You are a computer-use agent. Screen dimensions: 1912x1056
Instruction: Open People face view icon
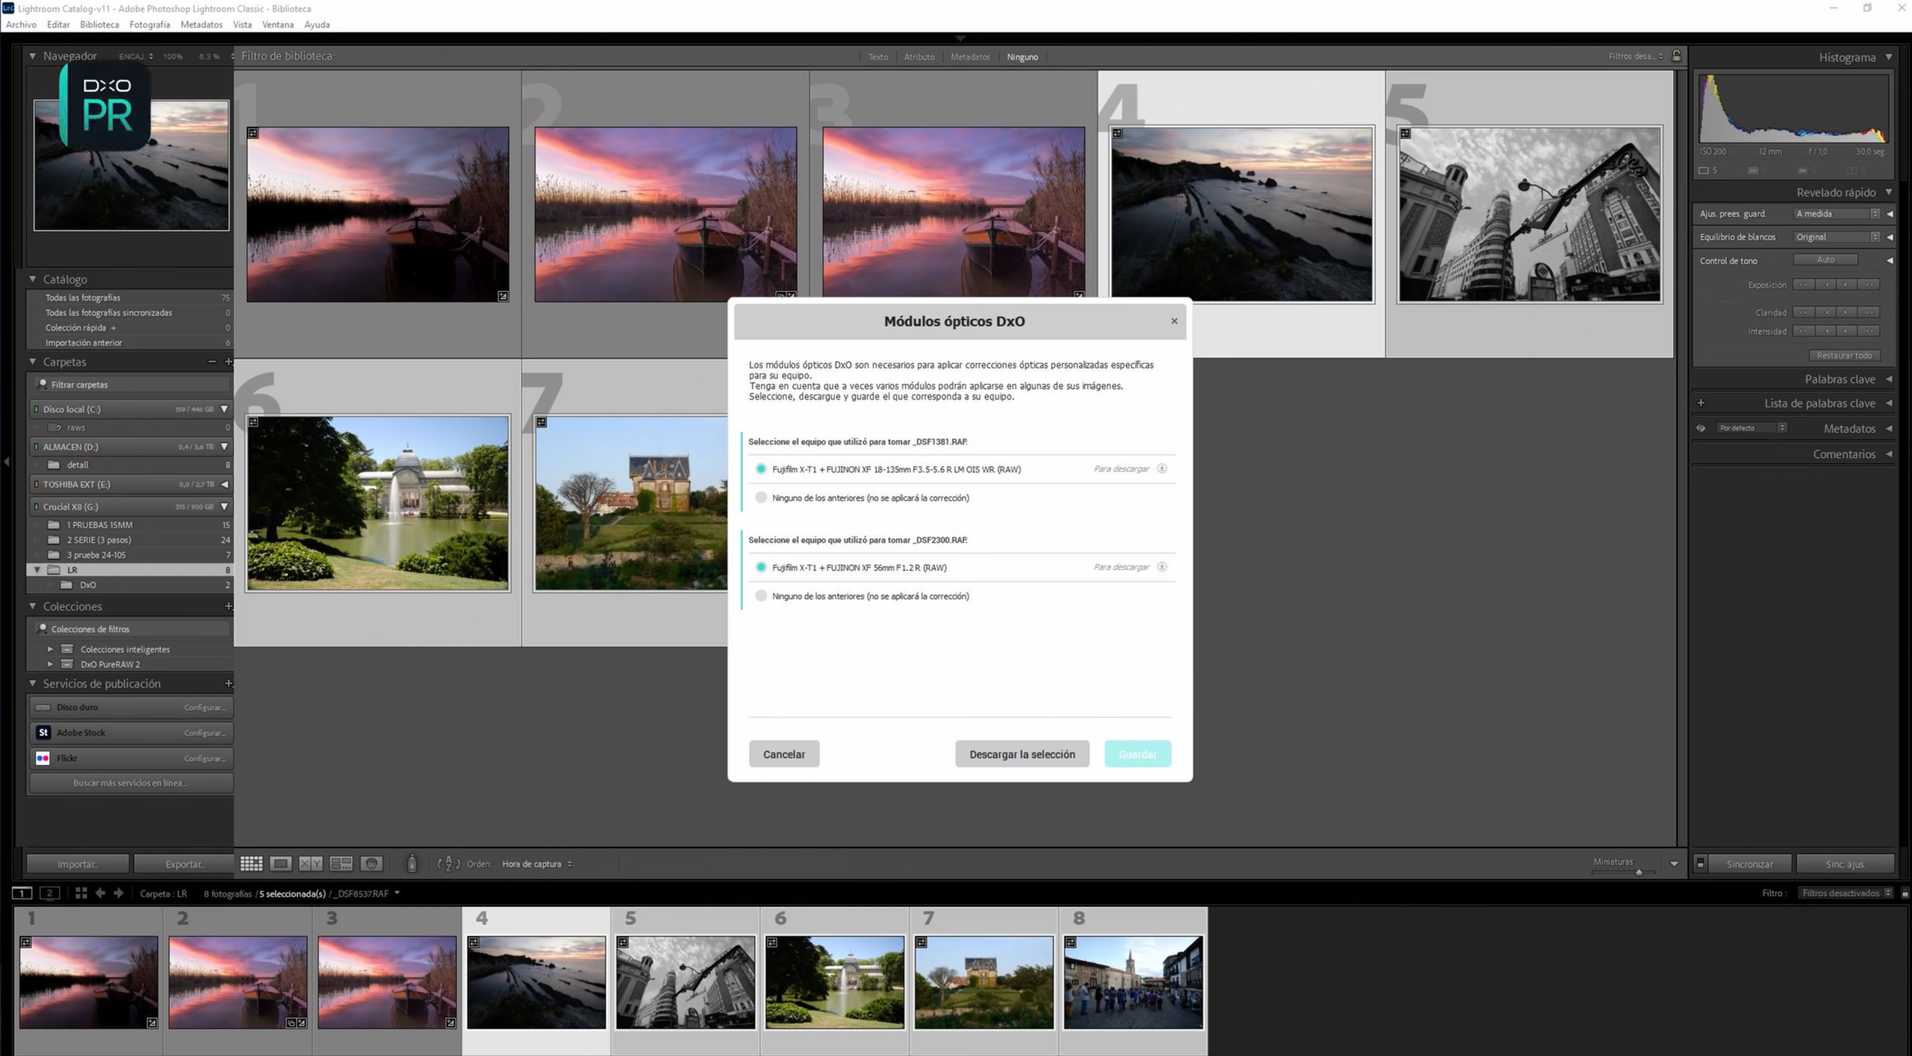[371, 864]
